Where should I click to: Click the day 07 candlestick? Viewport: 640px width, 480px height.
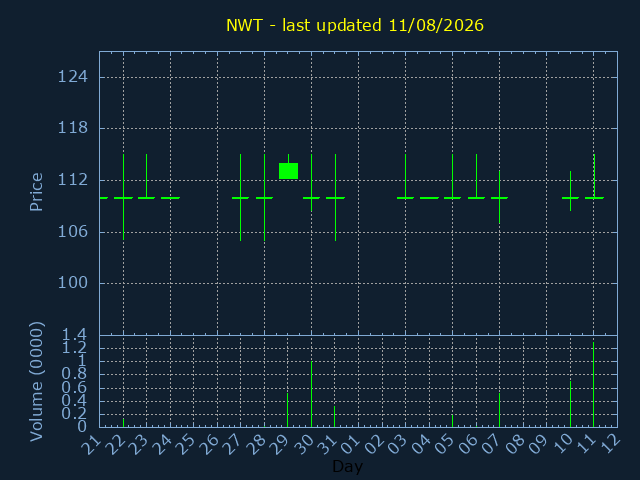click(499, 197)
